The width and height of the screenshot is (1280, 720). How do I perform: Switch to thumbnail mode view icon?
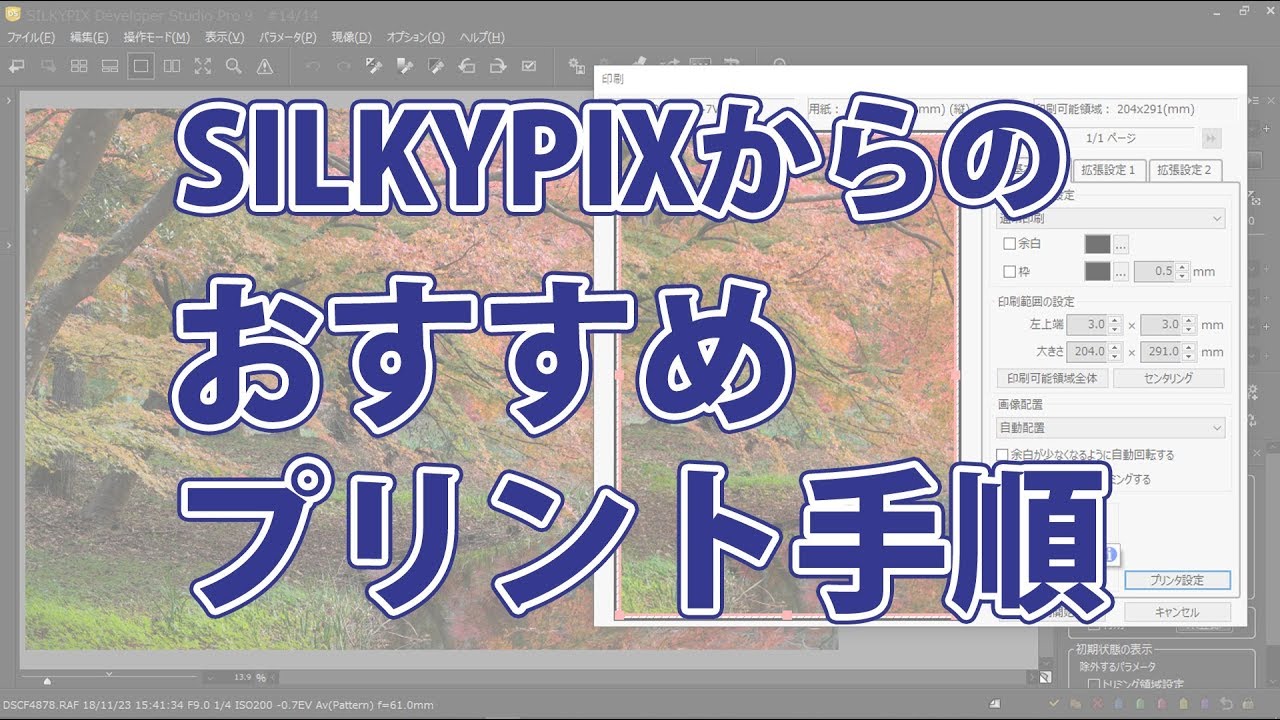click(x=78, y=66)
